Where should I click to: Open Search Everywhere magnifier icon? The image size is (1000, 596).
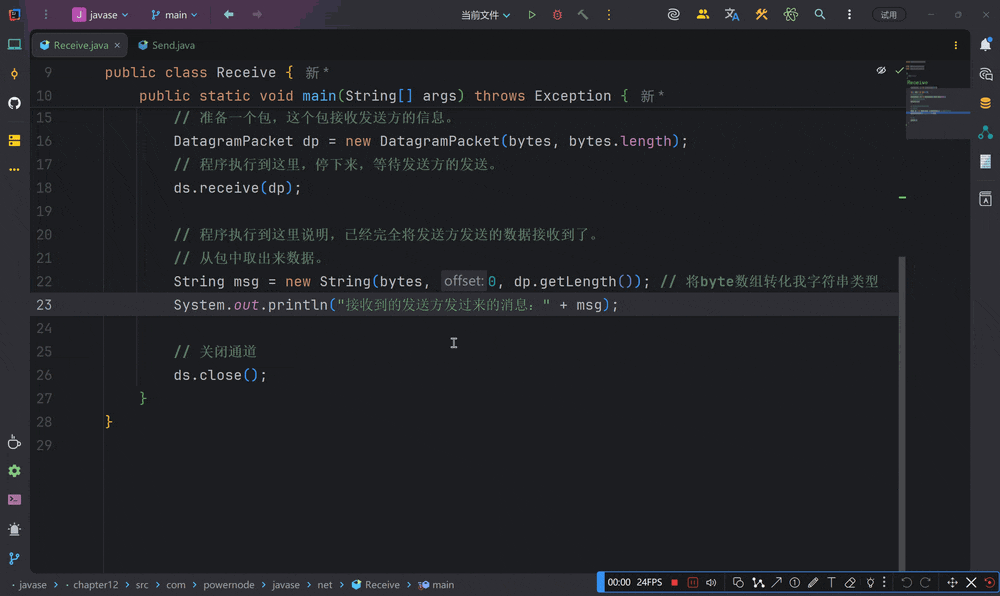tap(820, 15)
